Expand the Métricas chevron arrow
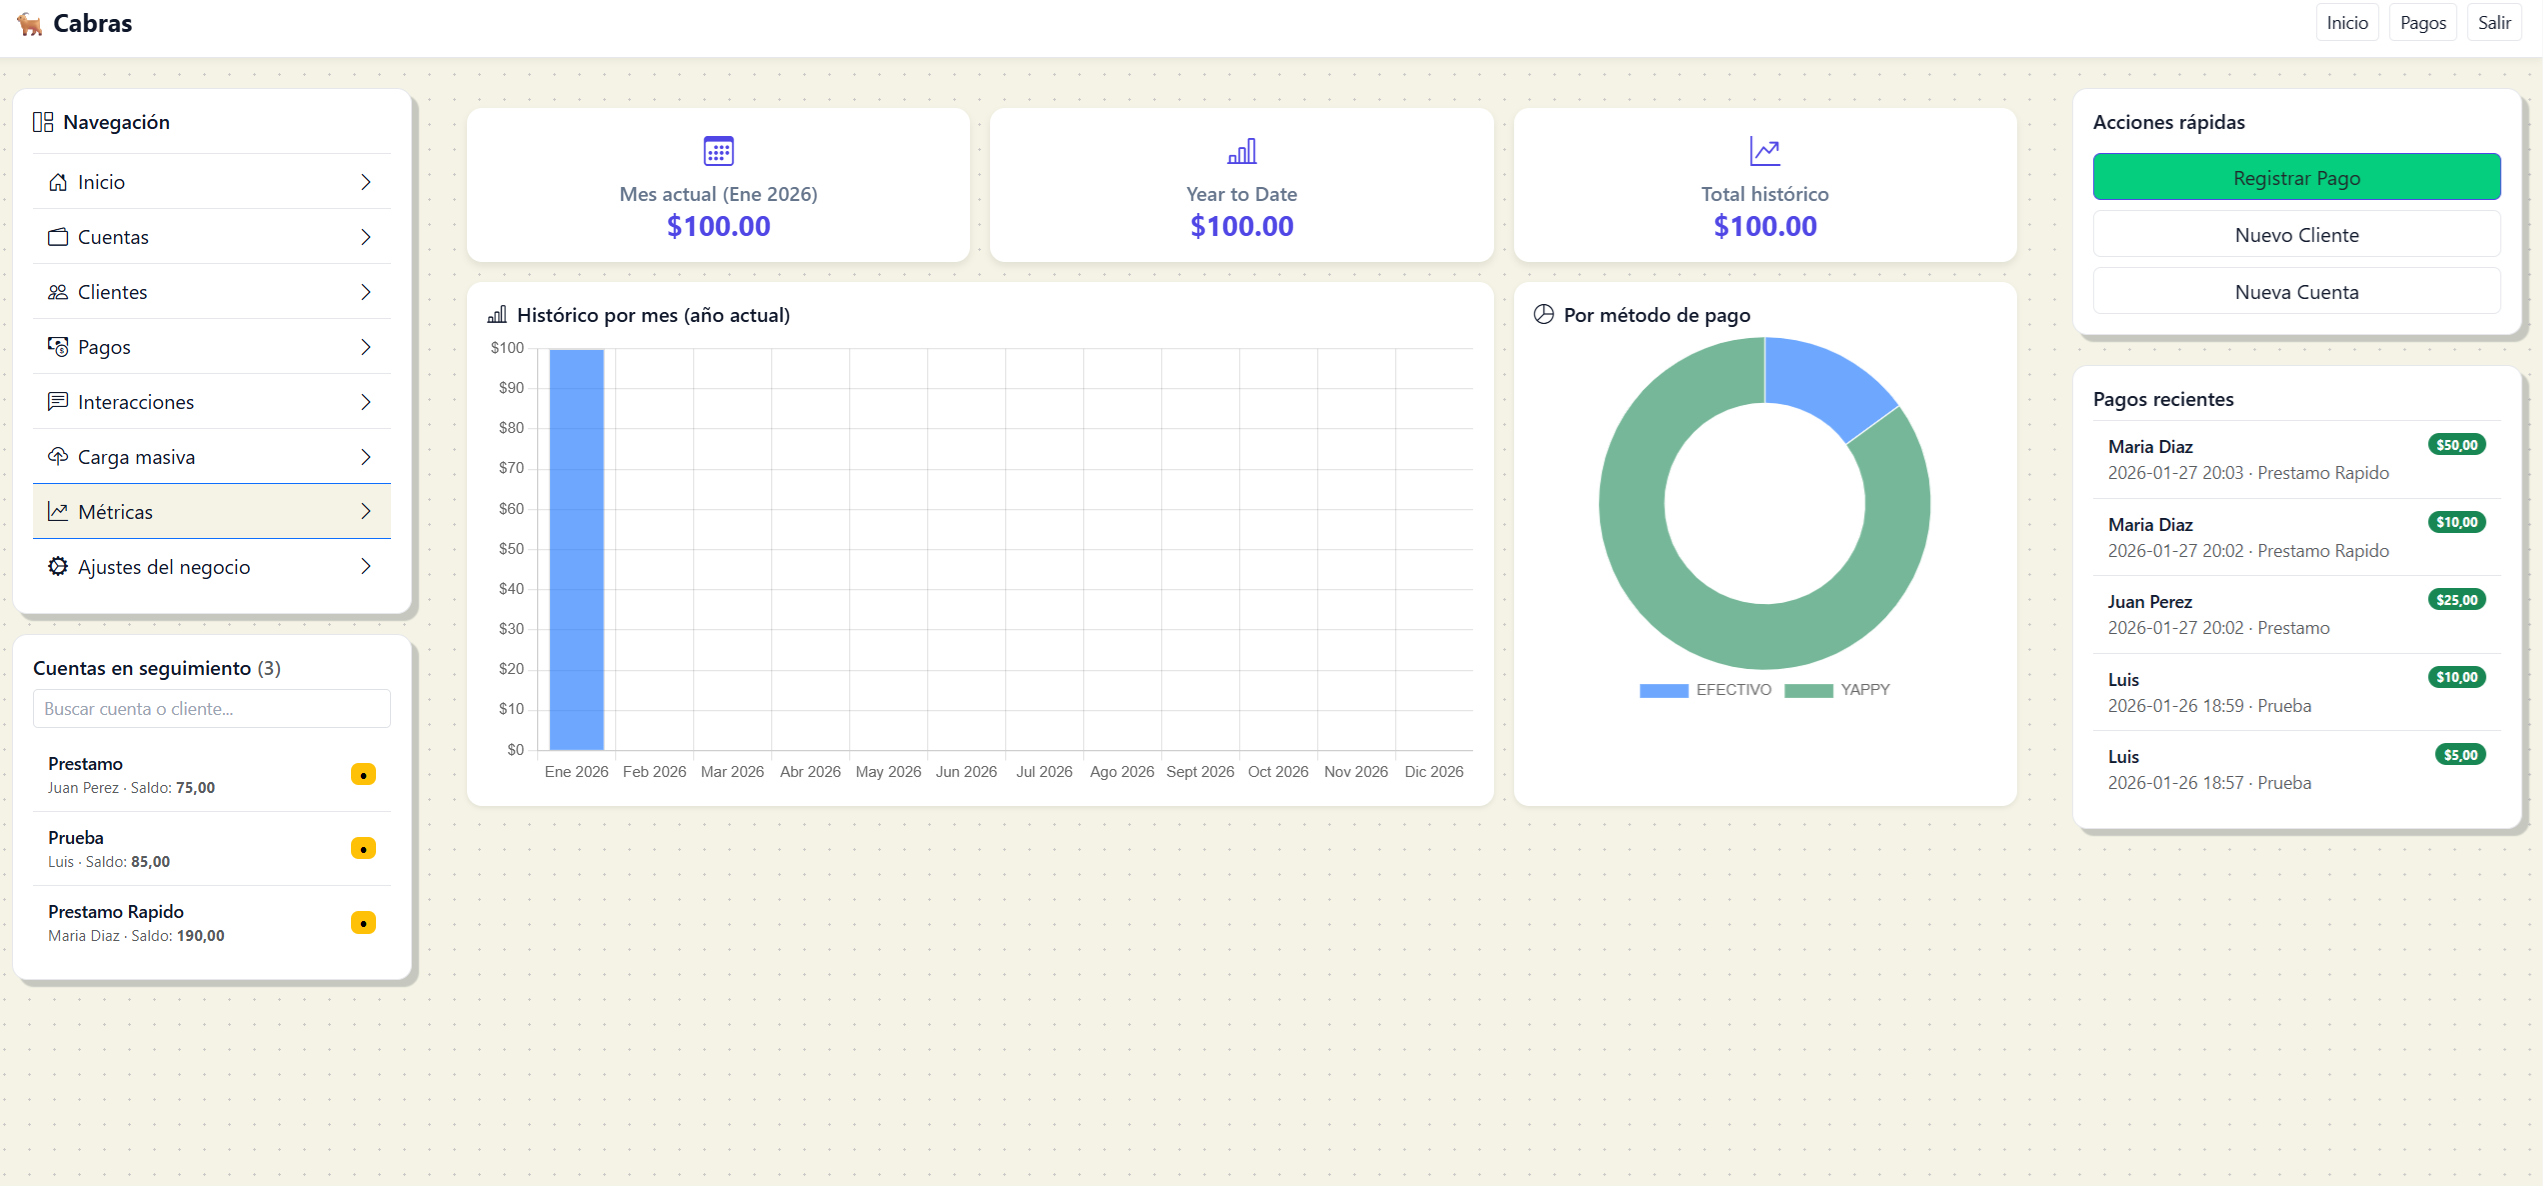This screenshot has height=1186, width=2543. click(x=366, y=512)
